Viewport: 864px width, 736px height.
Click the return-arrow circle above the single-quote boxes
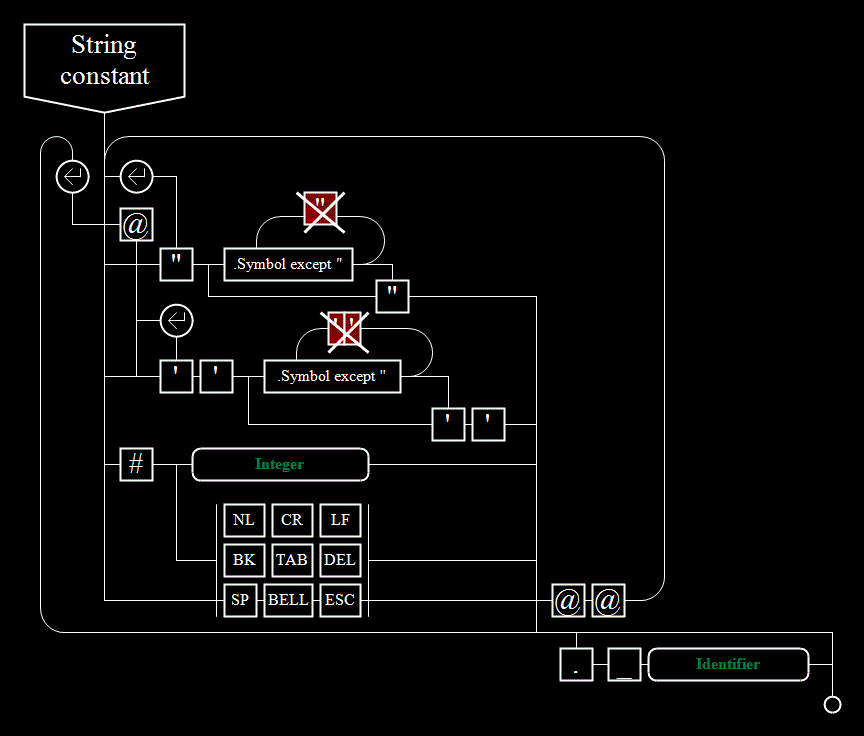[176, 321]
